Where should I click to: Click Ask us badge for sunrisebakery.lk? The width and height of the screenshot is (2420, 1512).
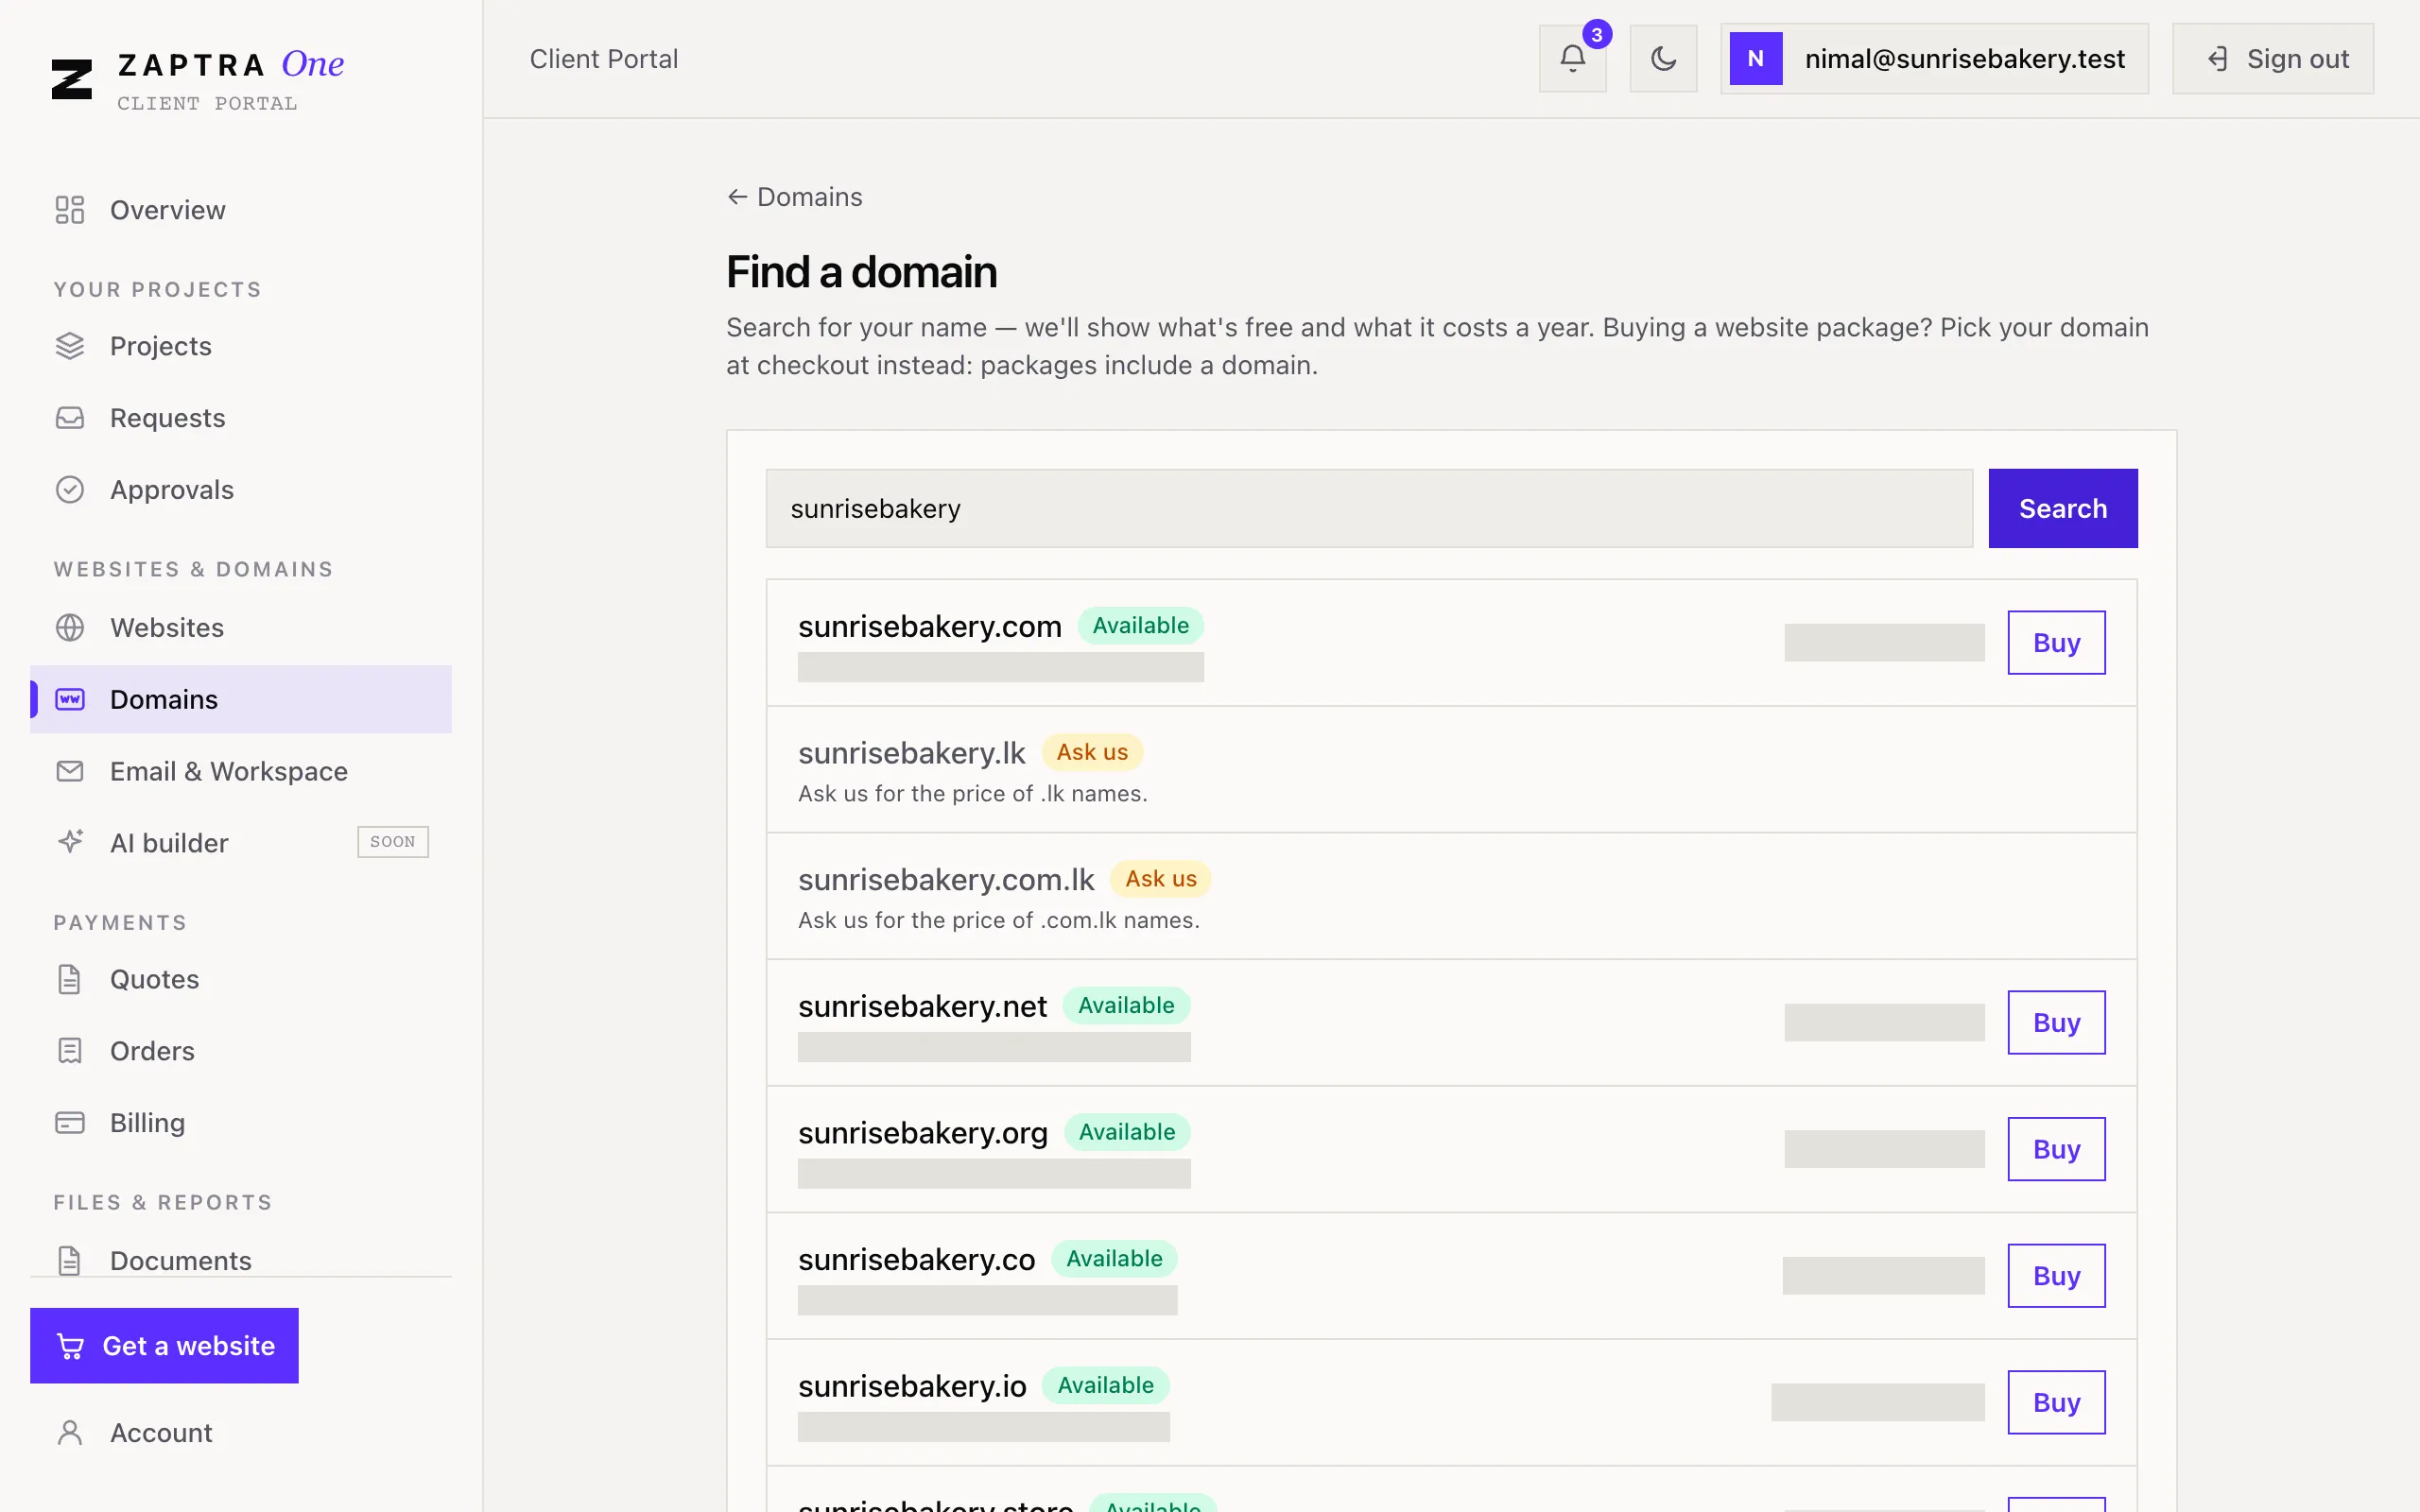coord(1092,752)
